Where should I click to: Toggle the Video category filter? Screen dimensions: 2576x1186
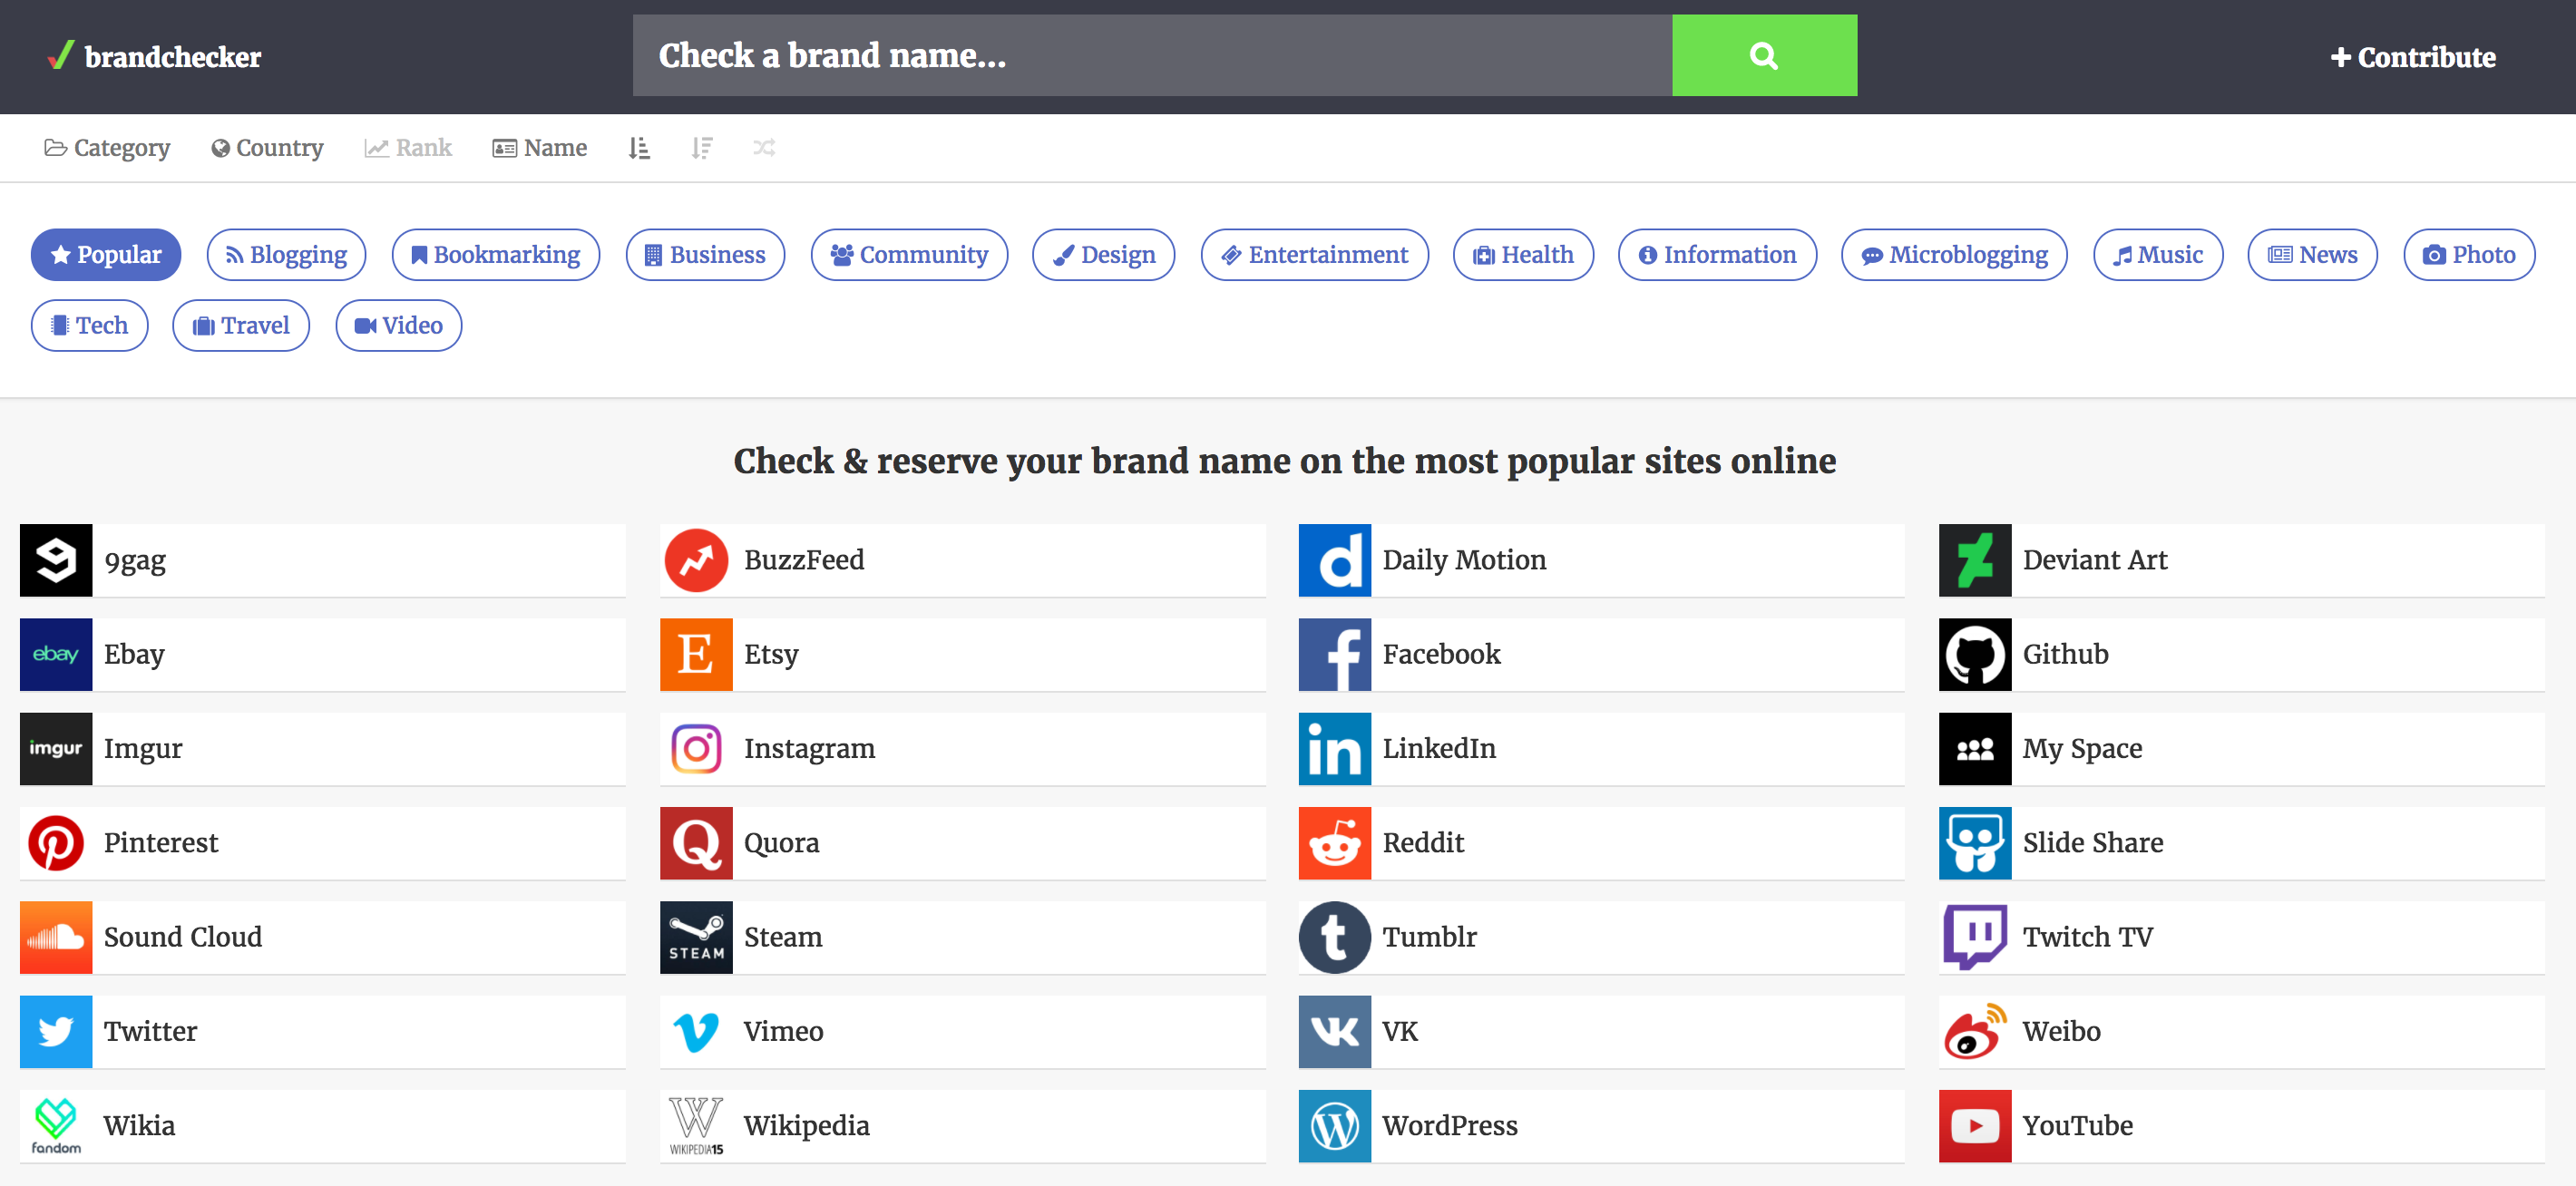pos(398,326)
